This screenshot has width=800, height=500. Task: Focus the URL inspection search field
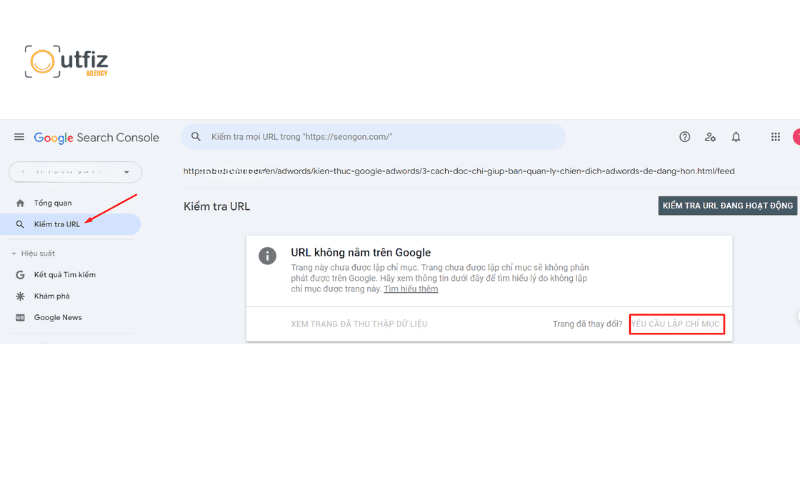tap(373, 137)
